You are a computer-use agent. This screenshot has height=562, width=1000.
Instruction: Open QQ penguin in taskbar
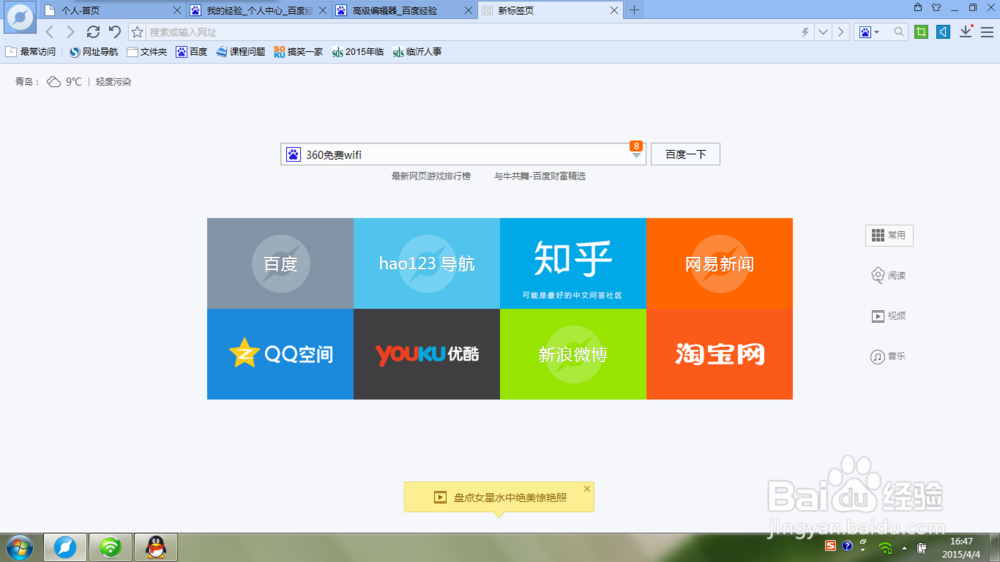pos(156,547)
